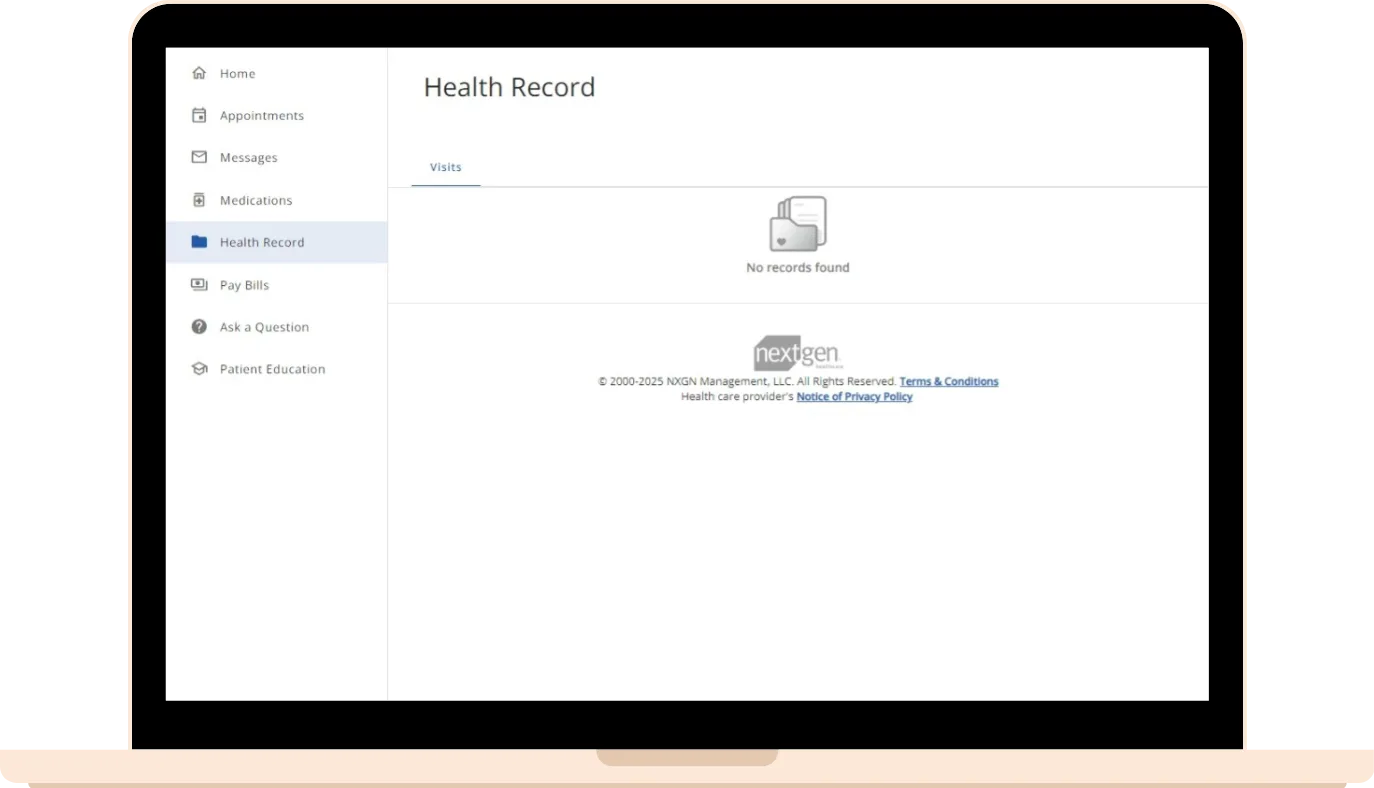The width and height of the screenshot is (1374, 788).
Task: Open the Notice of Privacy Policy link
Action: [x=854, y=397]
